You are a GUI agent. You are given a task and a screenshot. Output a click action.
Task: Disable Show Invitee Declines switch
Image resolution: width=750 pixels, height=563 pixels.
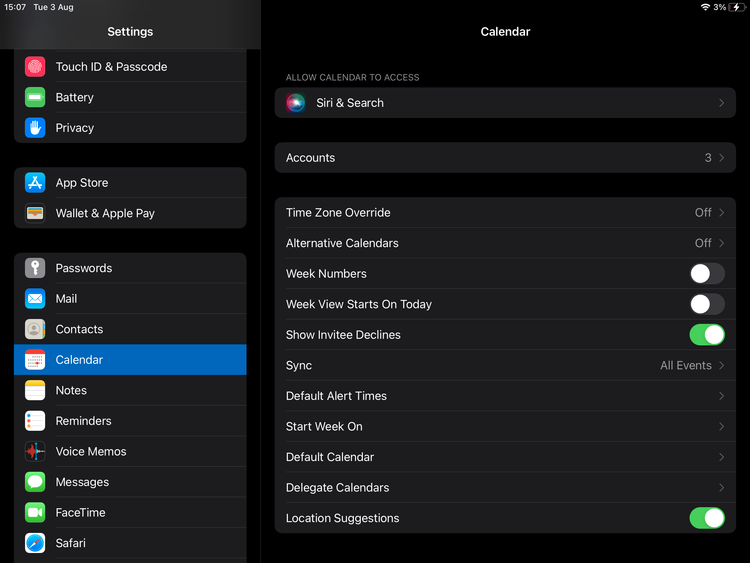click(707, 335)
